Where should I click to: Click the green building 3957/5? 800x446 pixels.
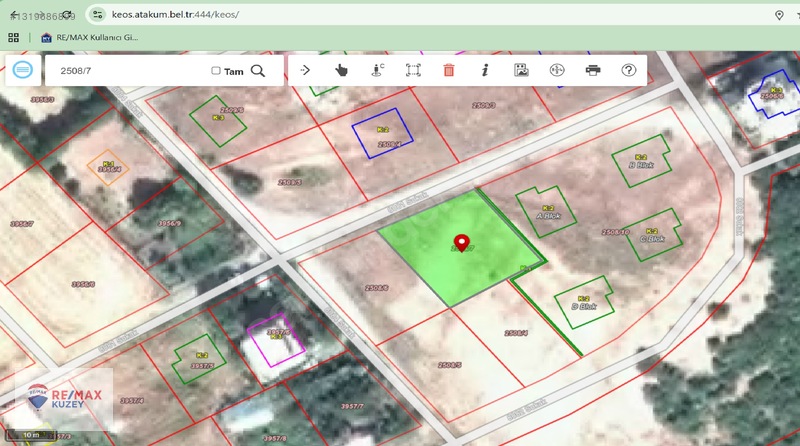(199, 359)
